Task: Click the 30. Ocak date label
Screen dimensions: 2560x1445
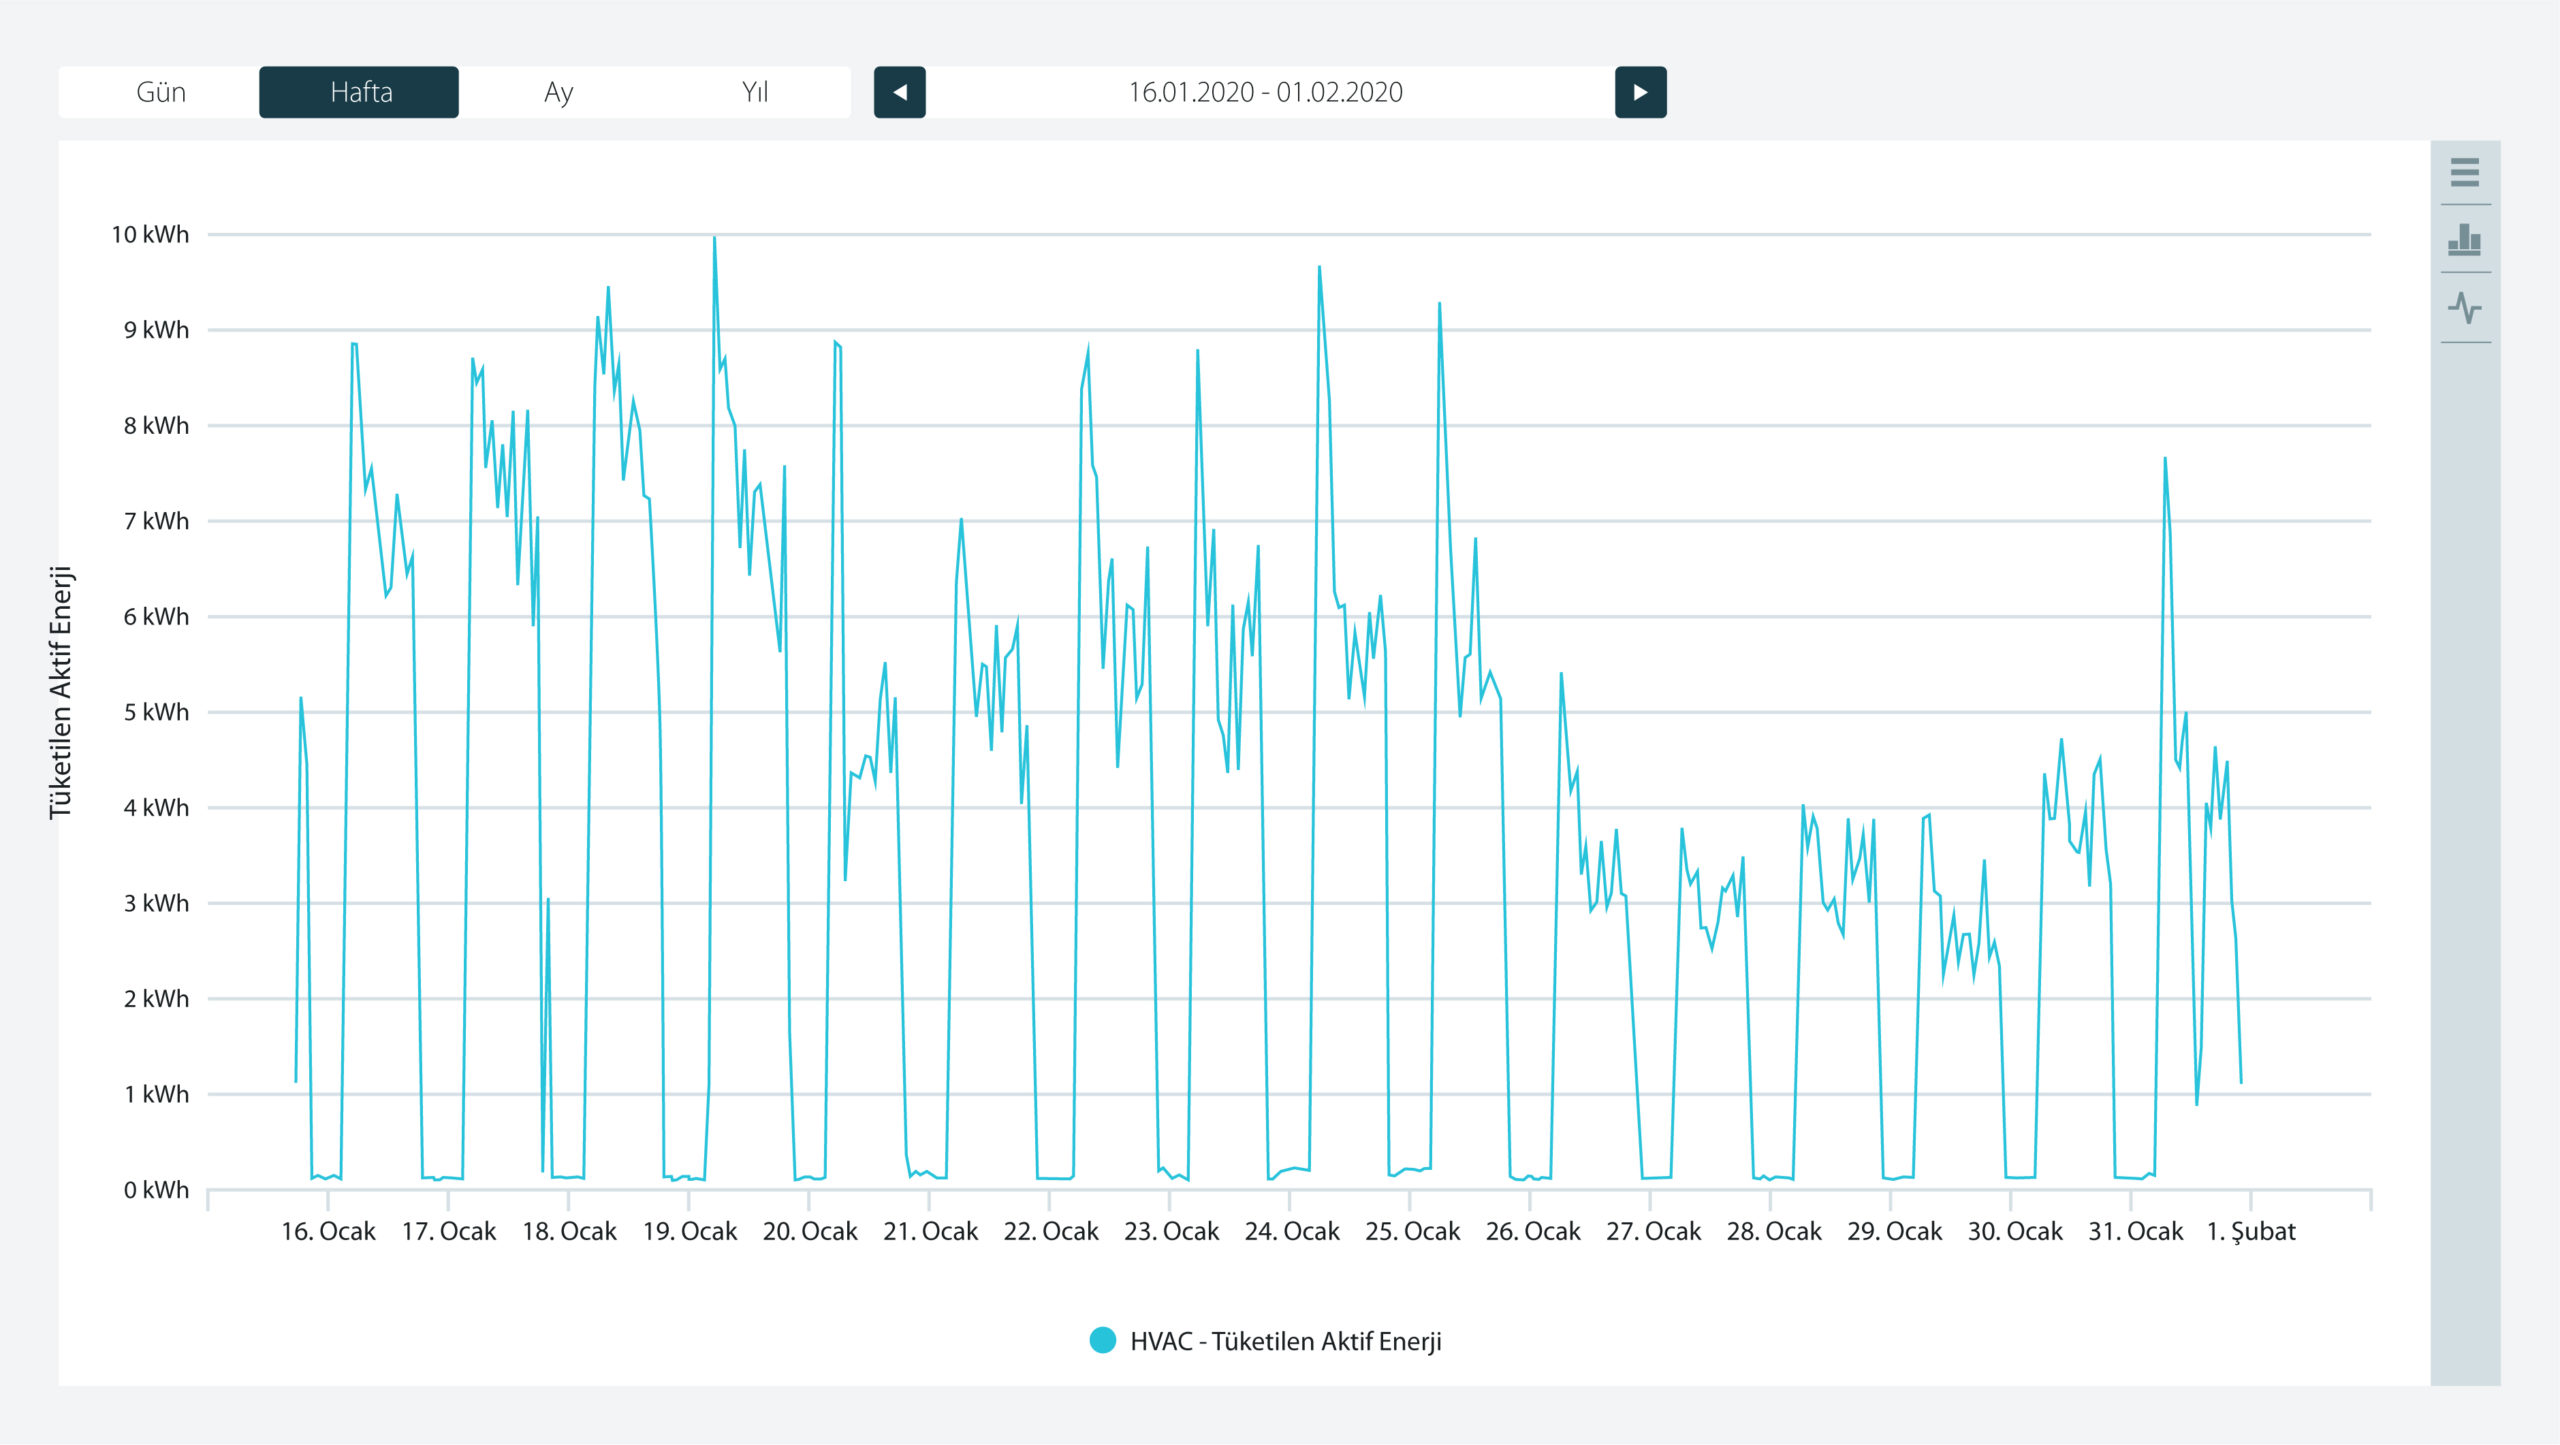Action: 2015,1231
